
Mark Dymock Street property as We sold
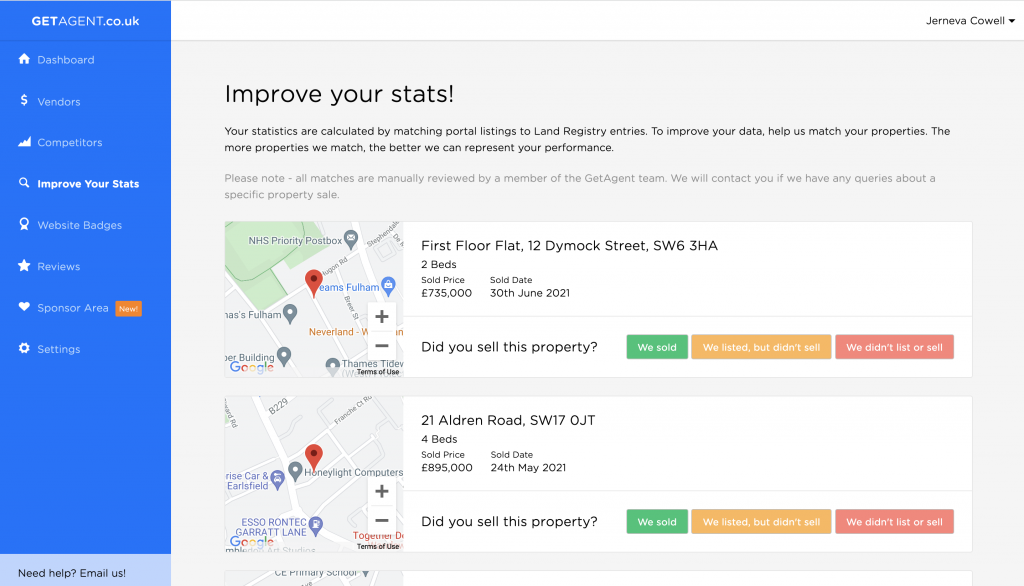pyautogui.click(x=657, y=347)
